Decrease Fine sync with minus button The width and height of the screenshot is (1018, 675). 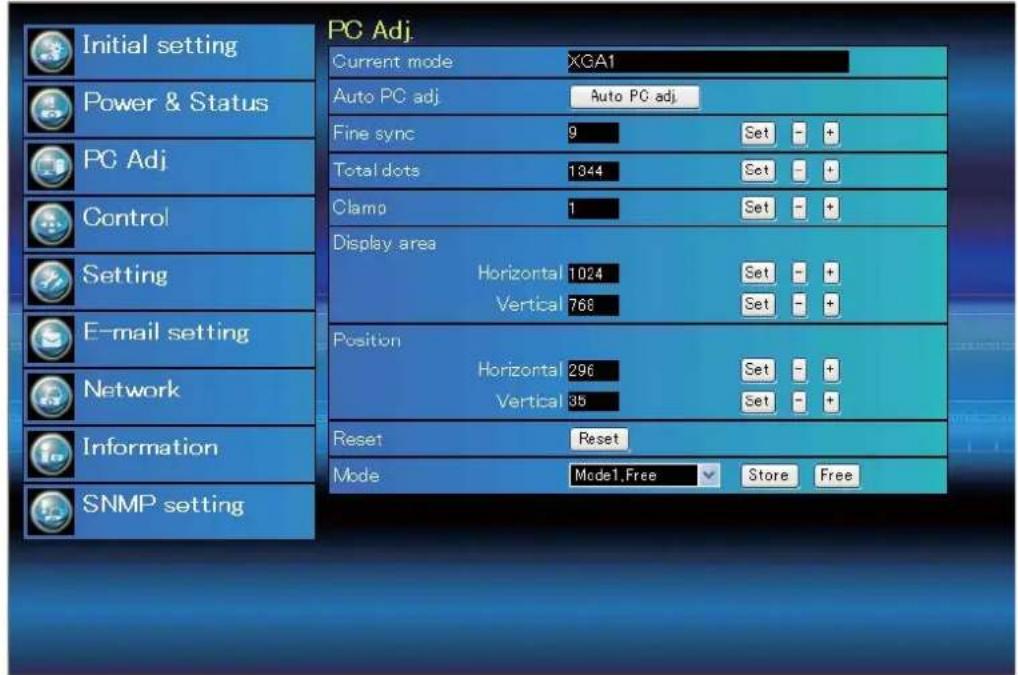(799, 134)
